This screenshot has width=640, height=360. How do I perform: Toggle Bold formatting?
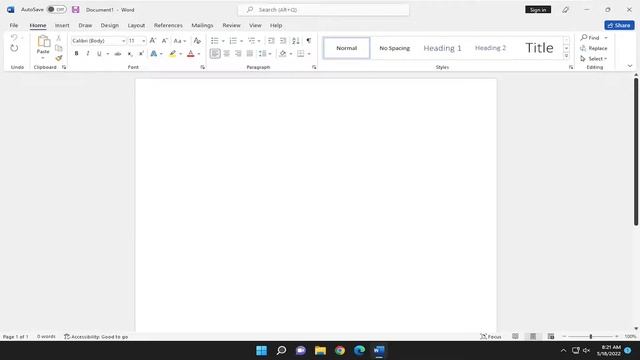(76, 53)
